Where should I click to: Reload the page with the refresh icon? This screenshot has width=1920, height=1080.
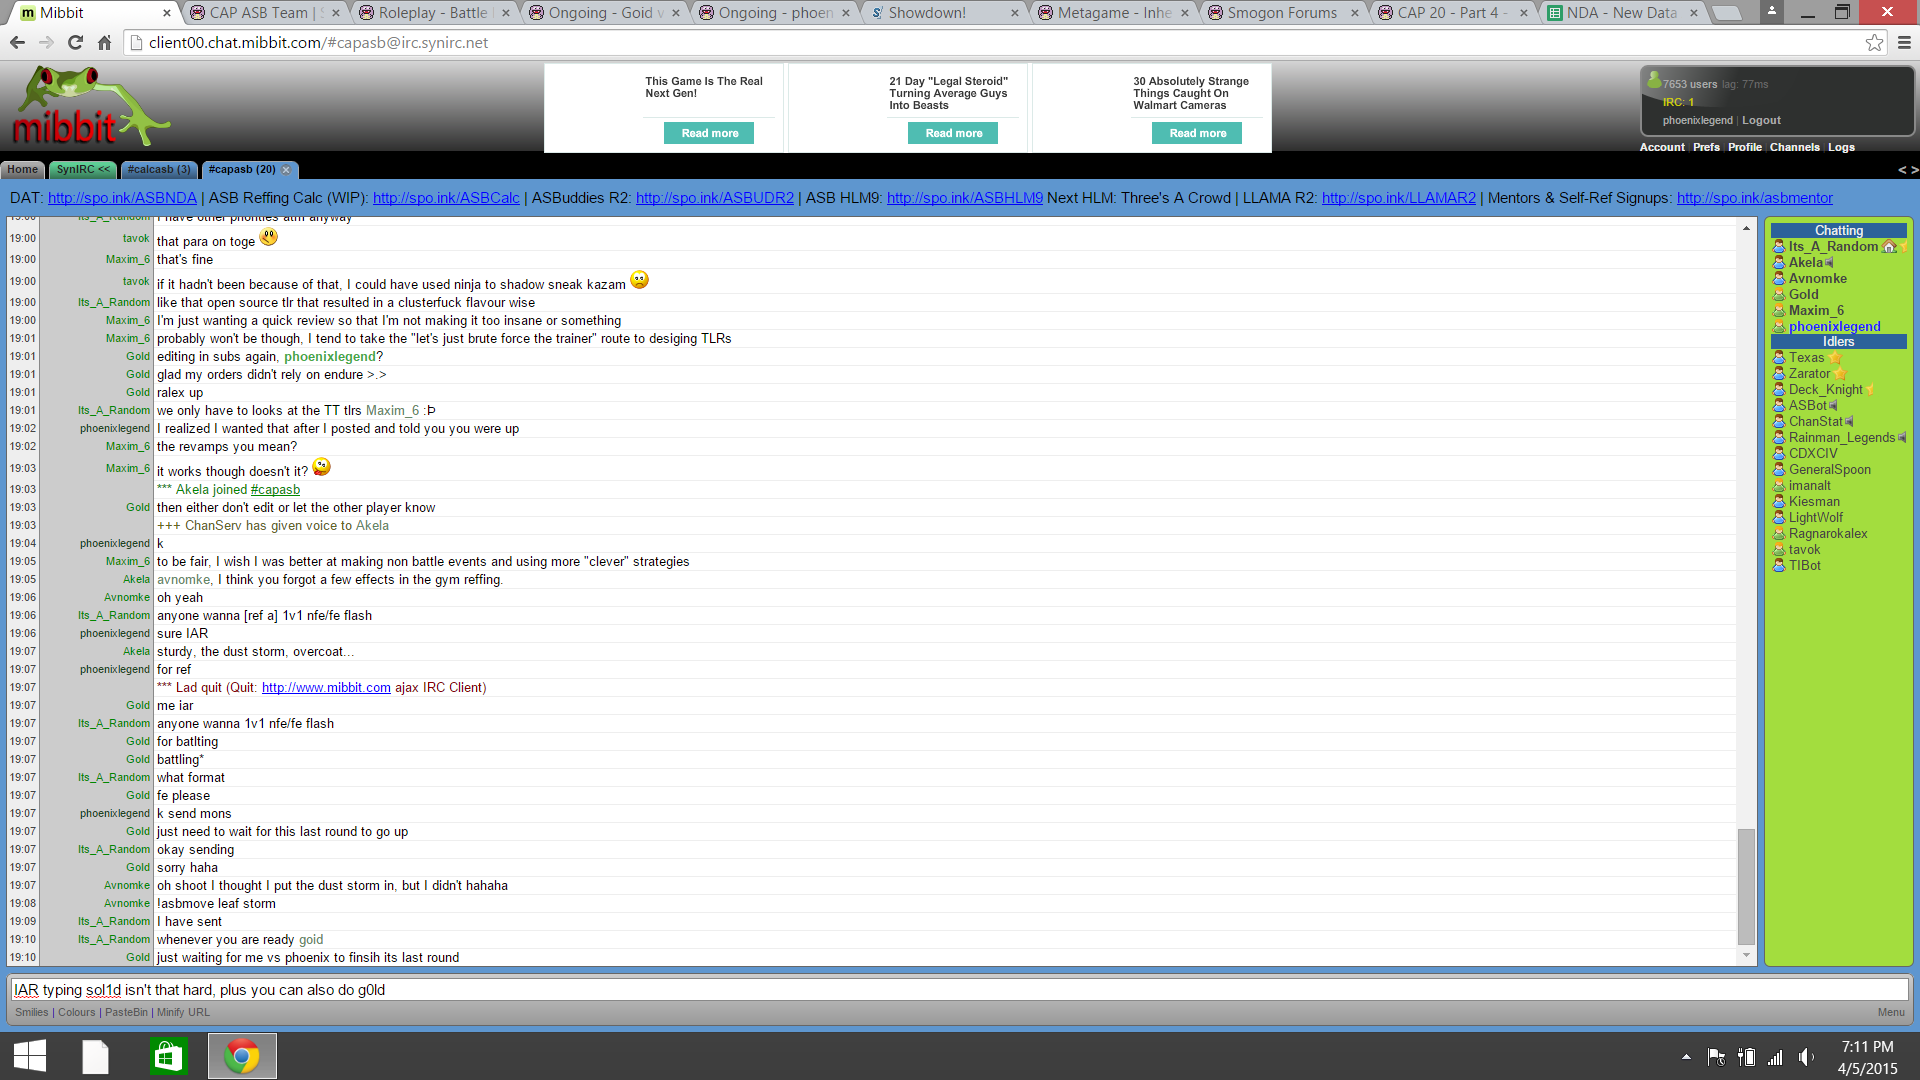pos(75,42)
